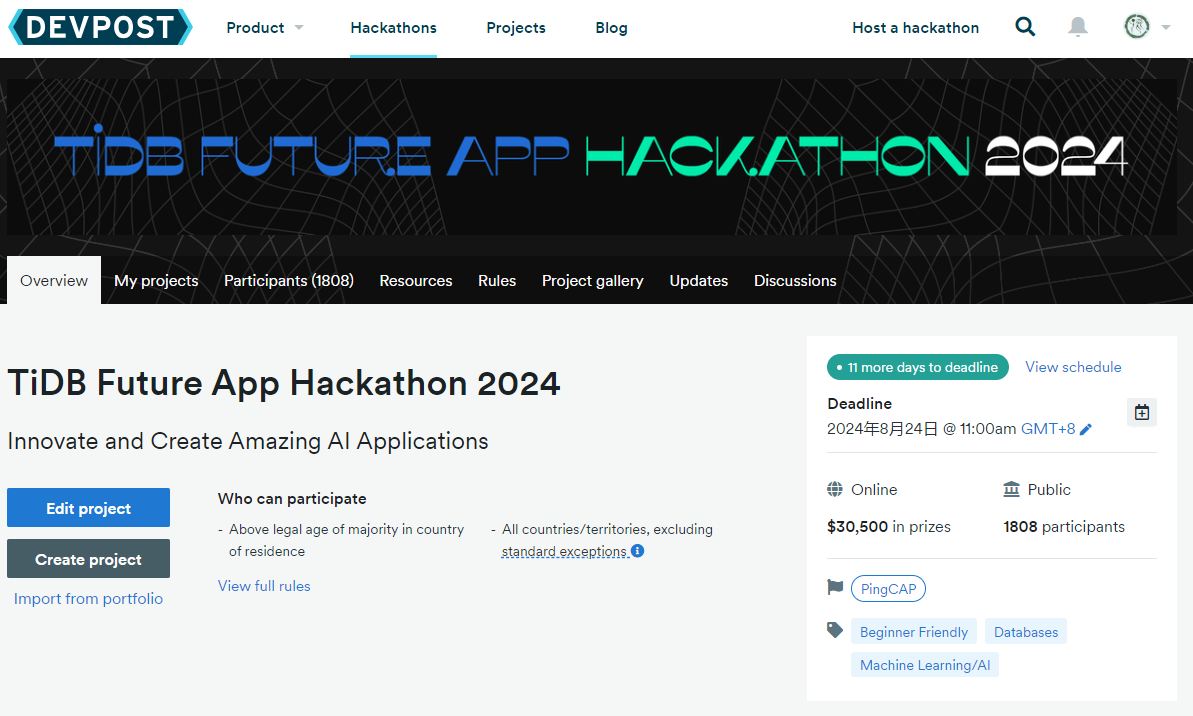The width and height of the screenshot is (1193, 716).
Task: Click the pencil edit timezone icon
Action: pyautogui.click(x=1086, y=429)
